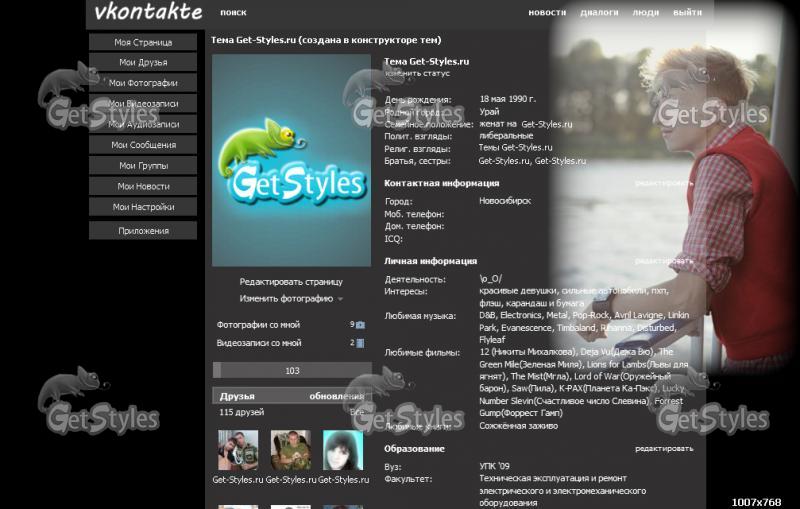800x509 pixels.
Task: Click редактировать beside Образование
Action: (x=664, y=448)
